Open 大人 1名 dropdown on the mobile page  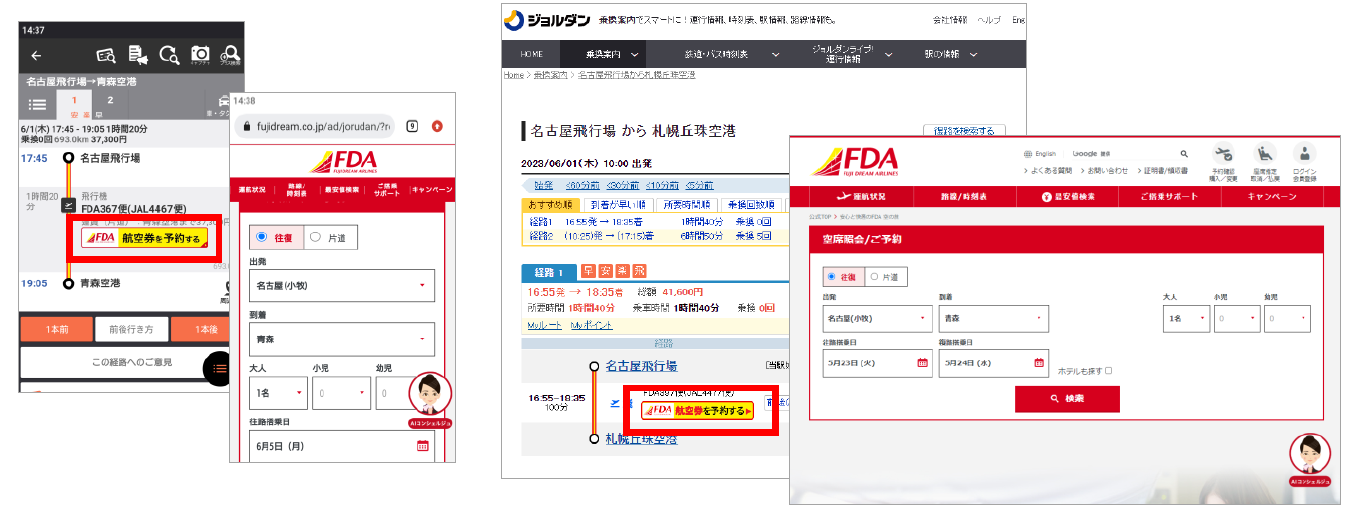[277, 393]
